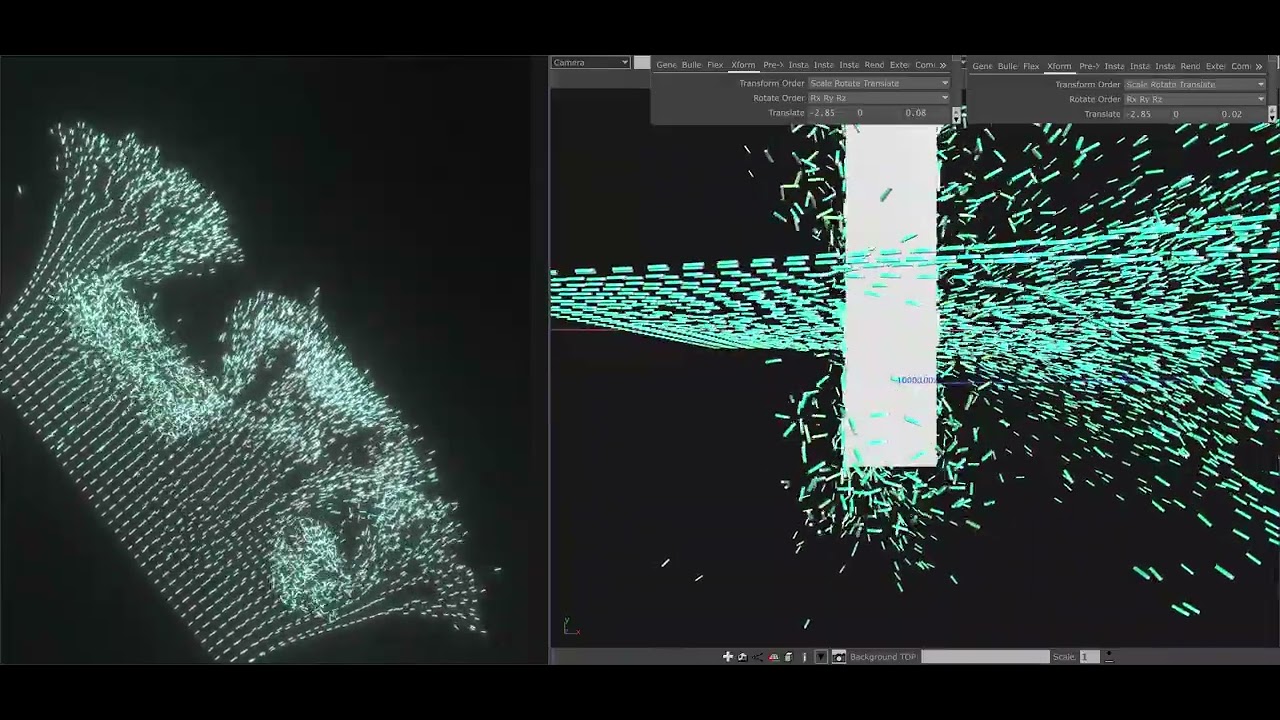Viewport: 1280px width, 720px height.
Task: Click the grey square next to Camera dropdown
Action: tap(642, 63)
